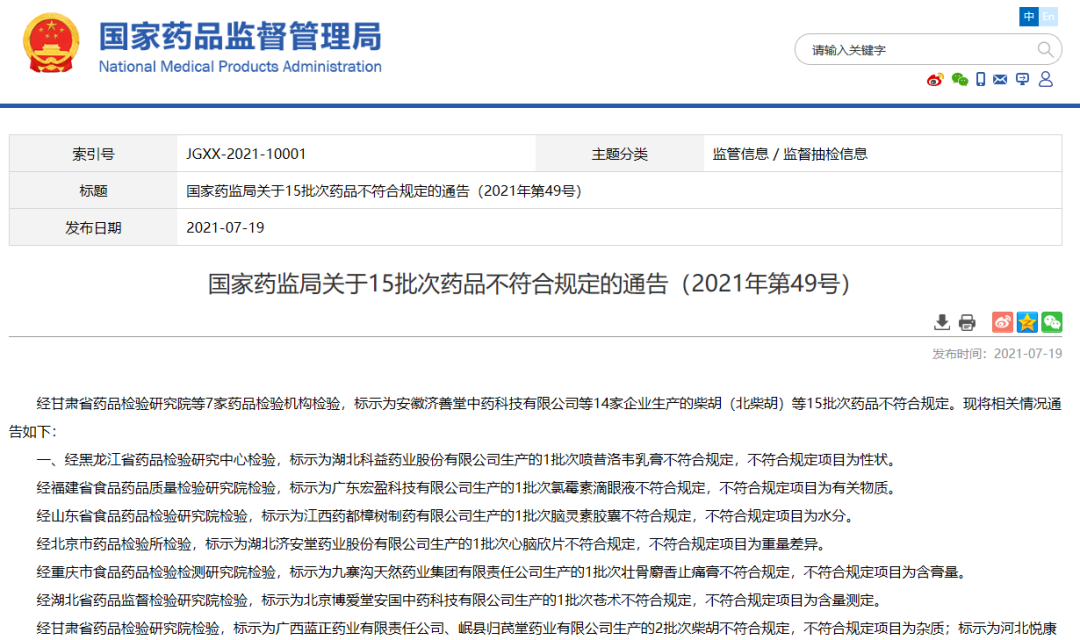The height and width of the screenshot is (640, 1080).
Task: Print the article using the printer icon
Action: [967, 322]
